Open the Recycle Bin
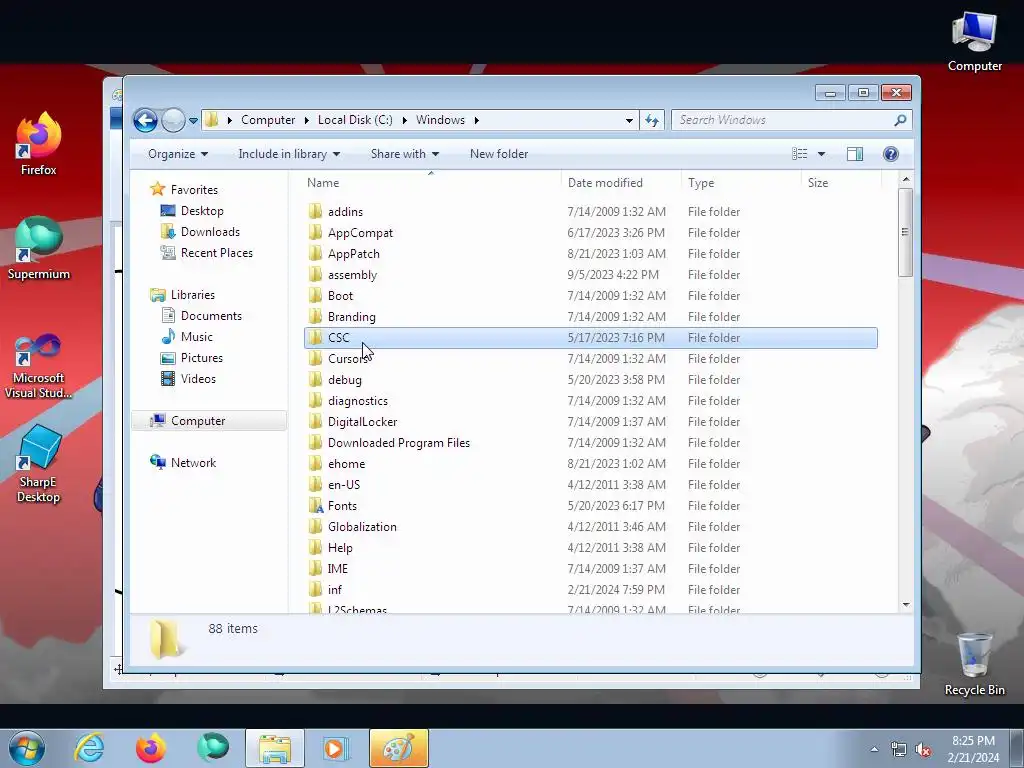 pos(974,663)
